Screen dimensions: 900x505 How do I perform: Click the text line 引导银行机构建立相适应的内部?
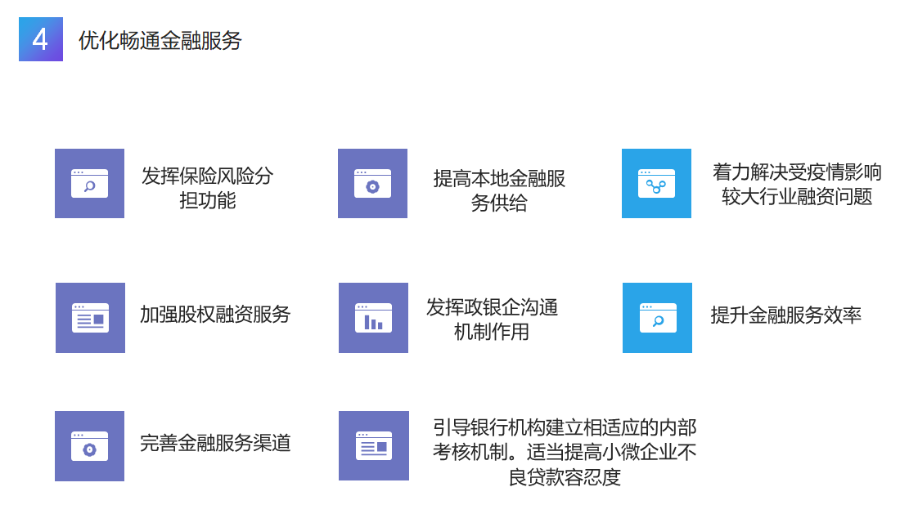click(564, 426)
